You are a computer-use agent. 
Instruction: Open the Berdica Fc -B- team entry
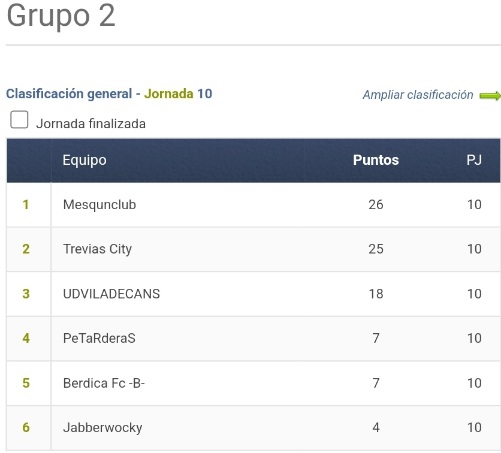pos(104,383)
